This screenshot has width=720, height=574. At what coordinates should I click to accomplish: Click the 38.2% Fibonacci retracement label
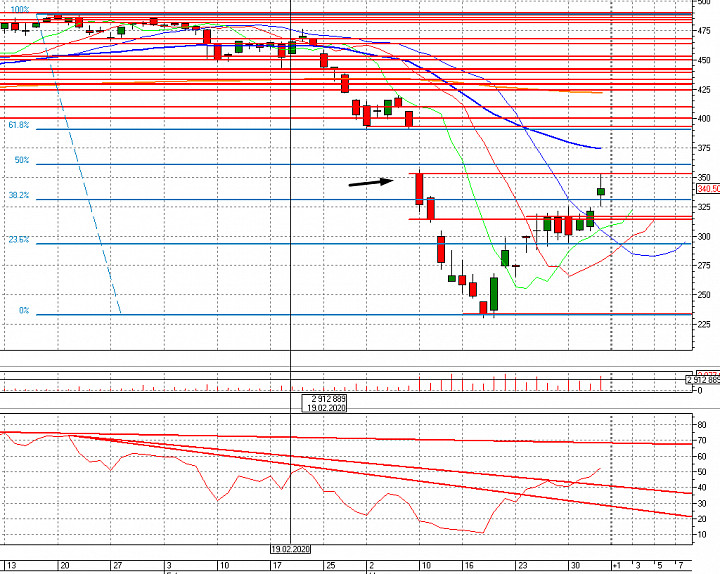tap(19, 195)
